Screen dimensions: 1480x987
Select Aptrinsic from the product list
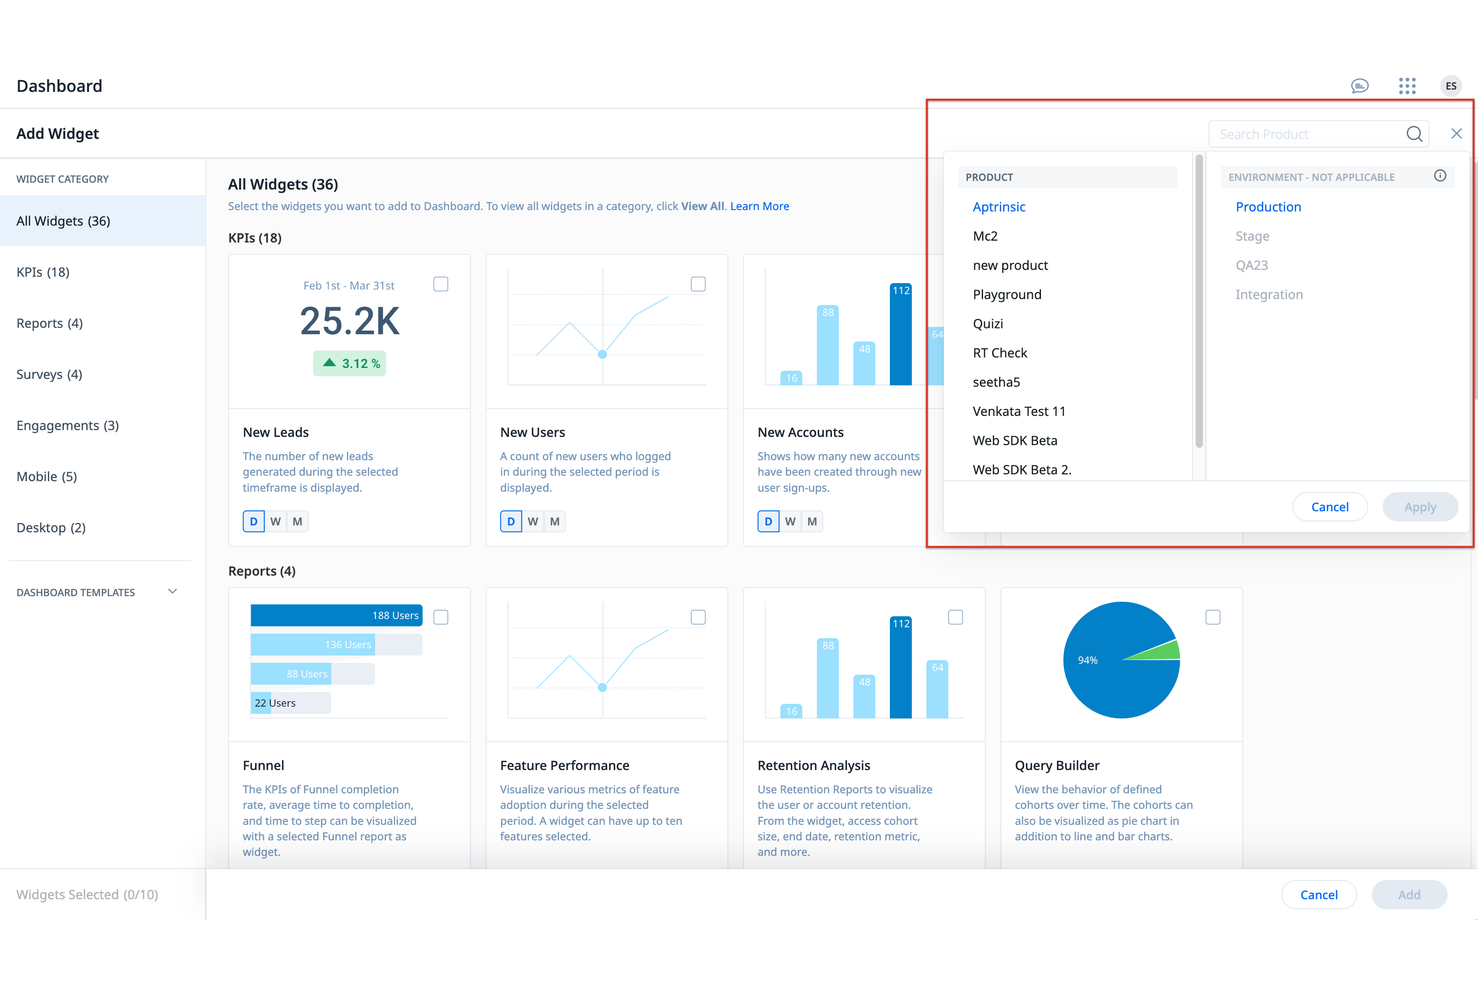pyautogui.click(x=999, y=206)
